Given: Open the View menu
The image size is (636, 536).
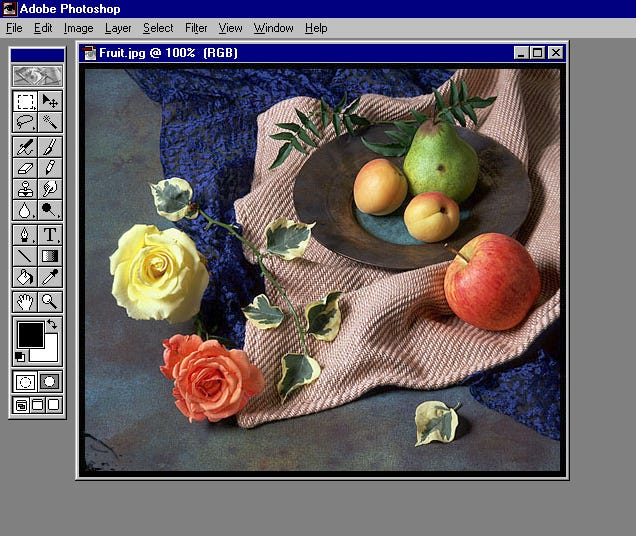Looking at the screenshot, I should (x=230, y=28).
